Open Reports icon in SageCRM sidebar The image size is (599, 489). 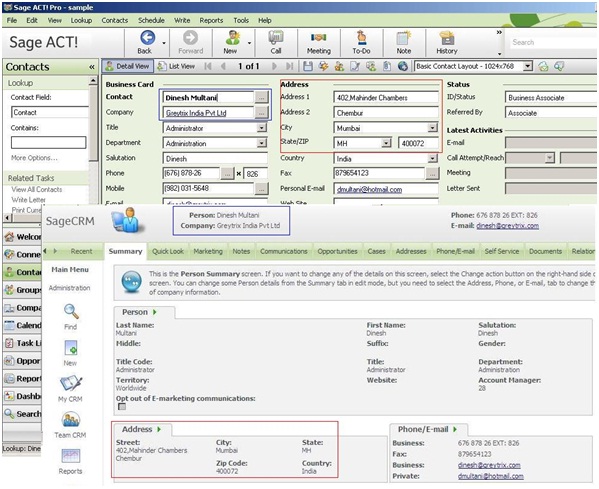point(71,455)
